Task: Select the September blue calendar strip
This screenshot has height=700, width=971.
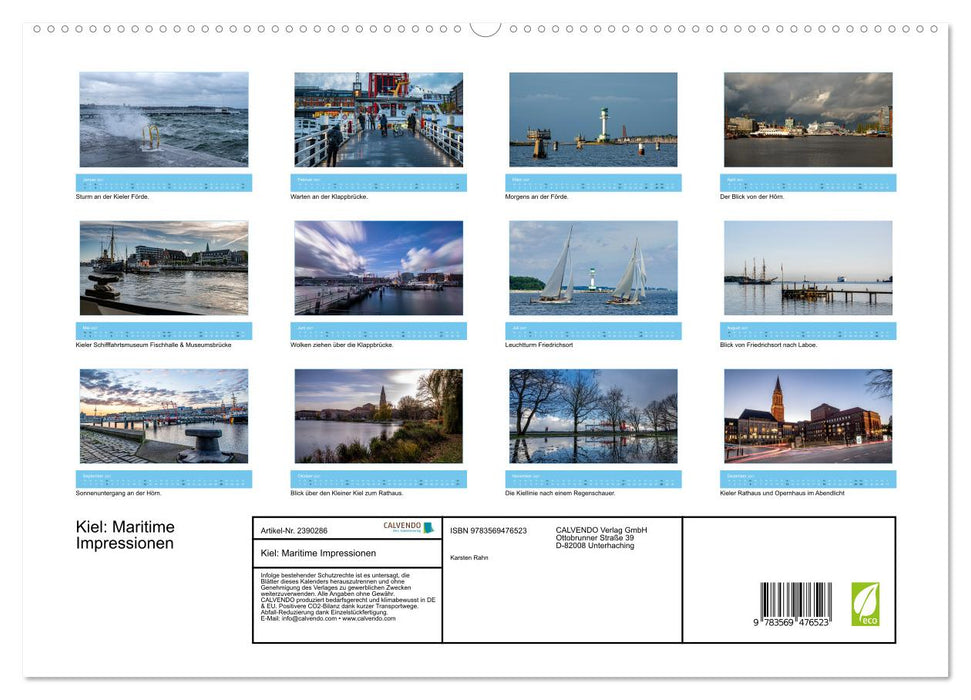Action: pyautogui.click(x=164, y=479)
